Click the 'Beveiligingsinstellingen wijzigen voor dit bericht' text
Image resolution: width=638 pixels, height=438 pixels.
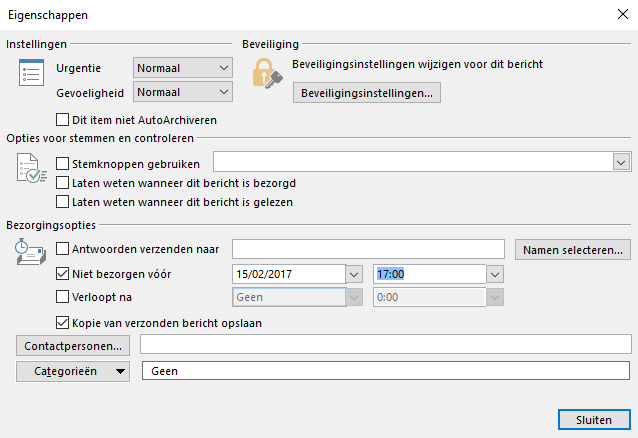tap(417, 64)
